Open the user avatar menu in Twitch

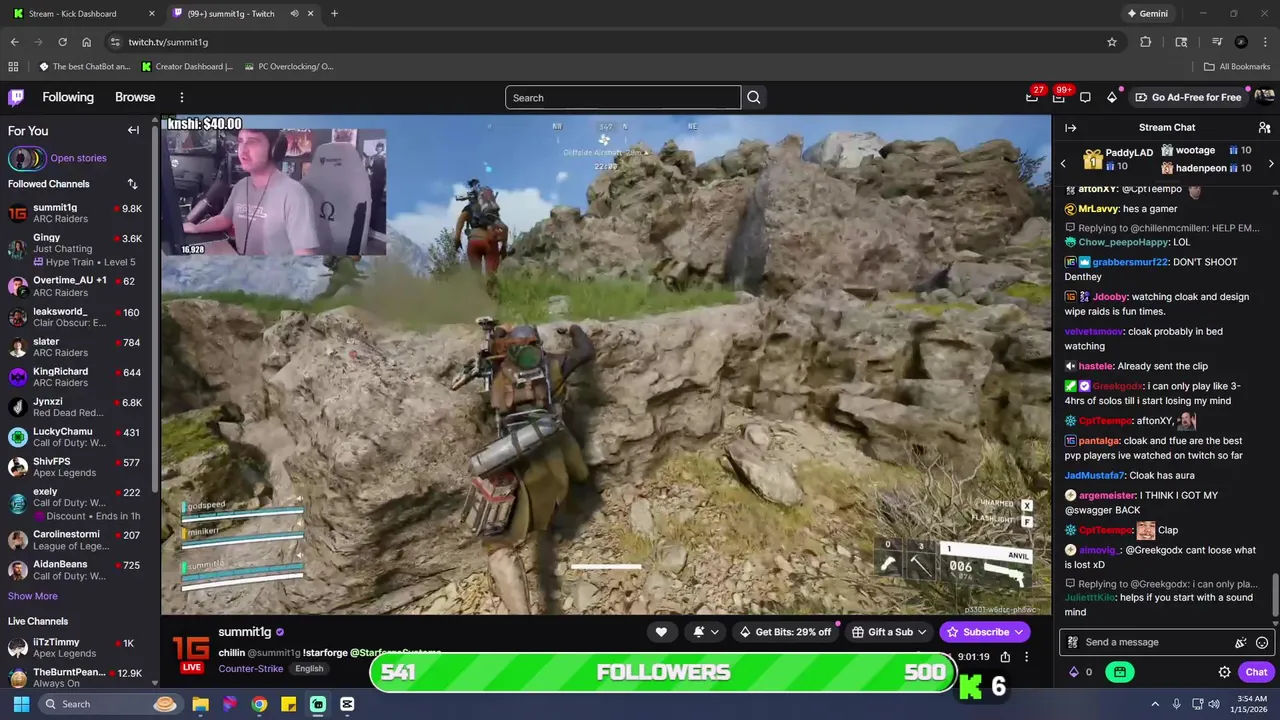click(x=1264, y=97)
